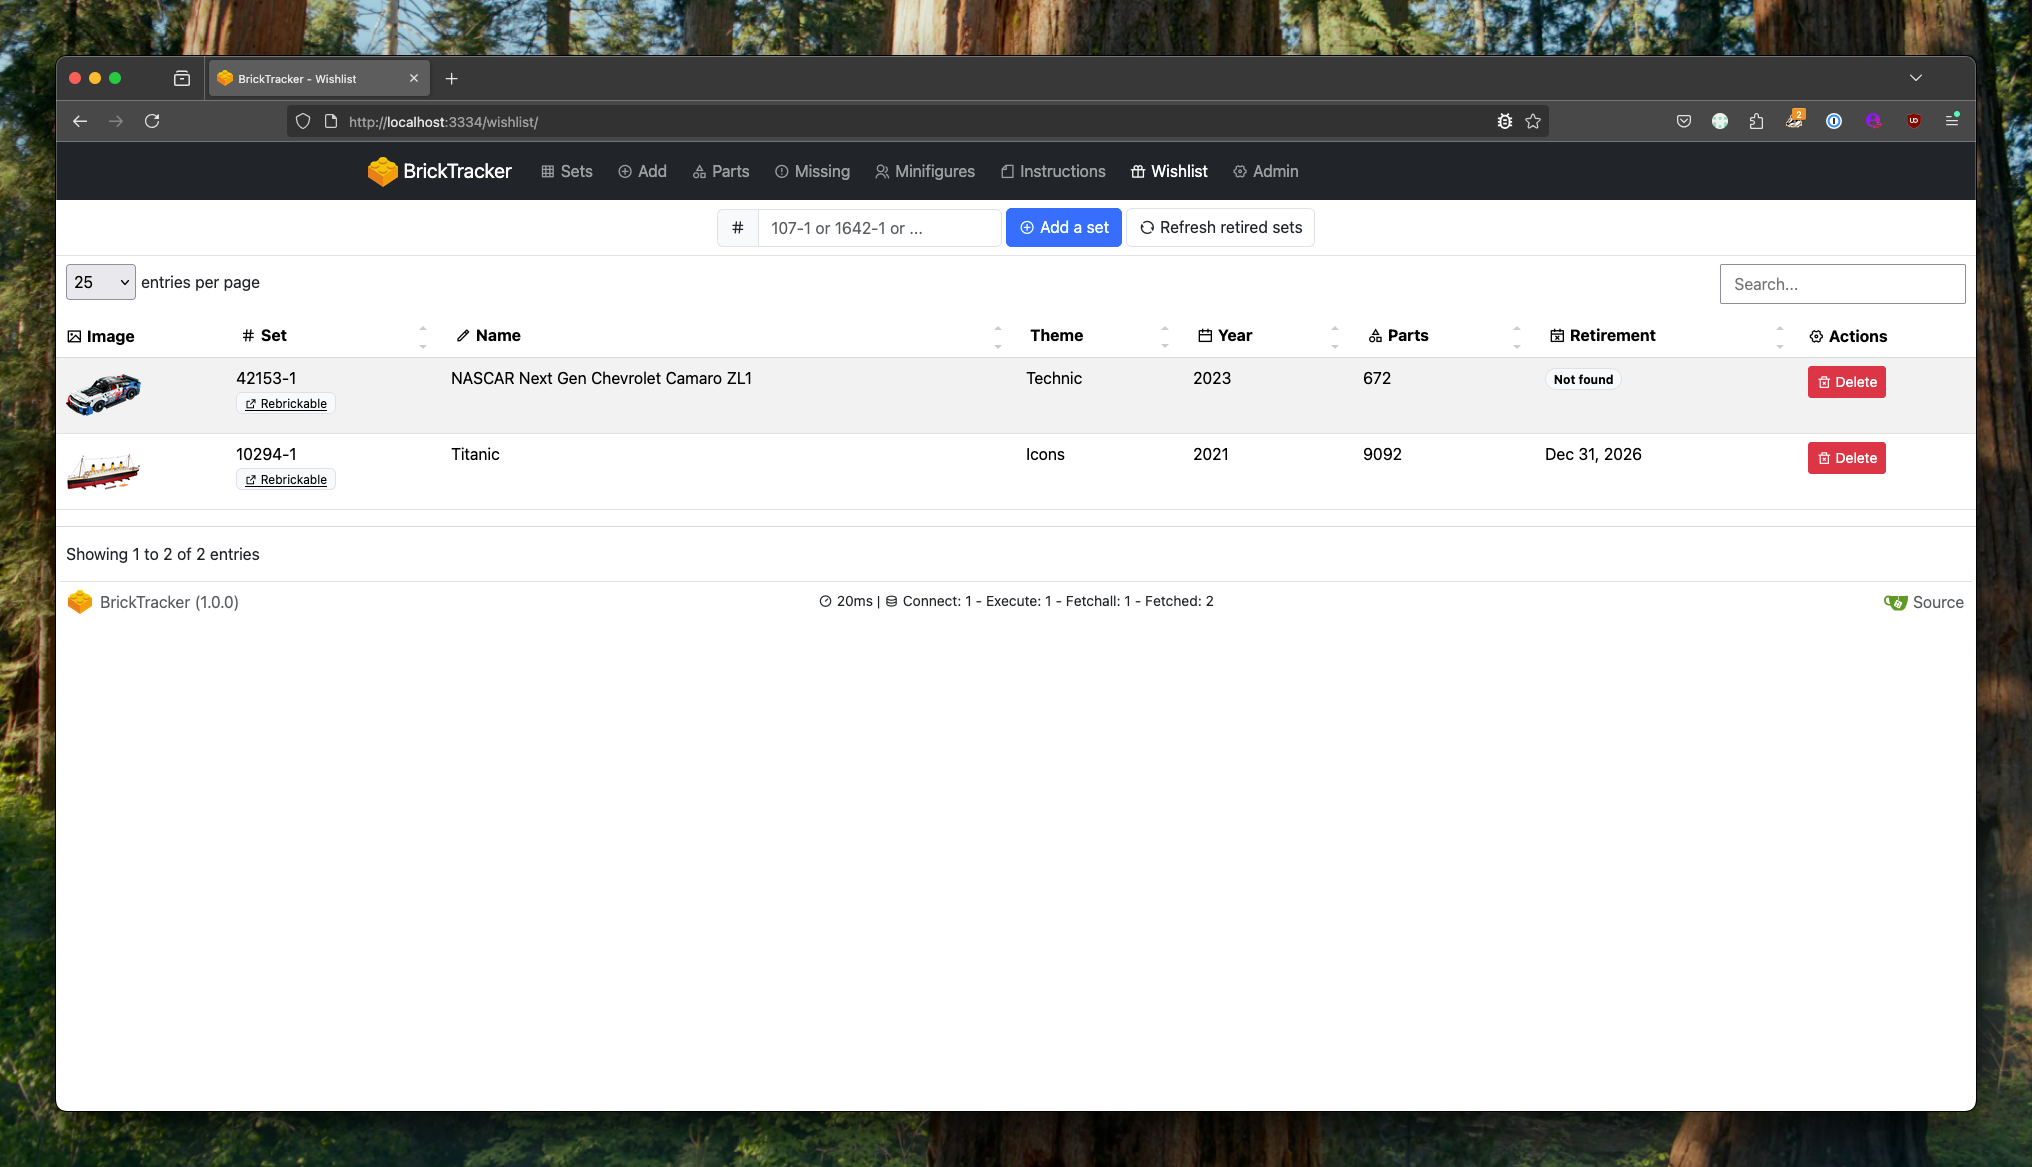
Task: Click 'Showing 1 to 2 of 2 entries' text
Action: pyautogui.click(x=163, y=555)
